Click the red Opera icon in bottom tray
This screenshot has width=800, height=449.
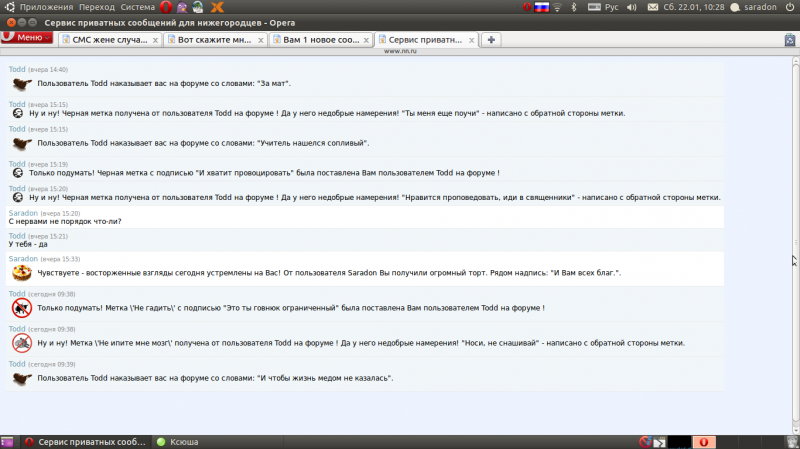[x=704, y=441]
